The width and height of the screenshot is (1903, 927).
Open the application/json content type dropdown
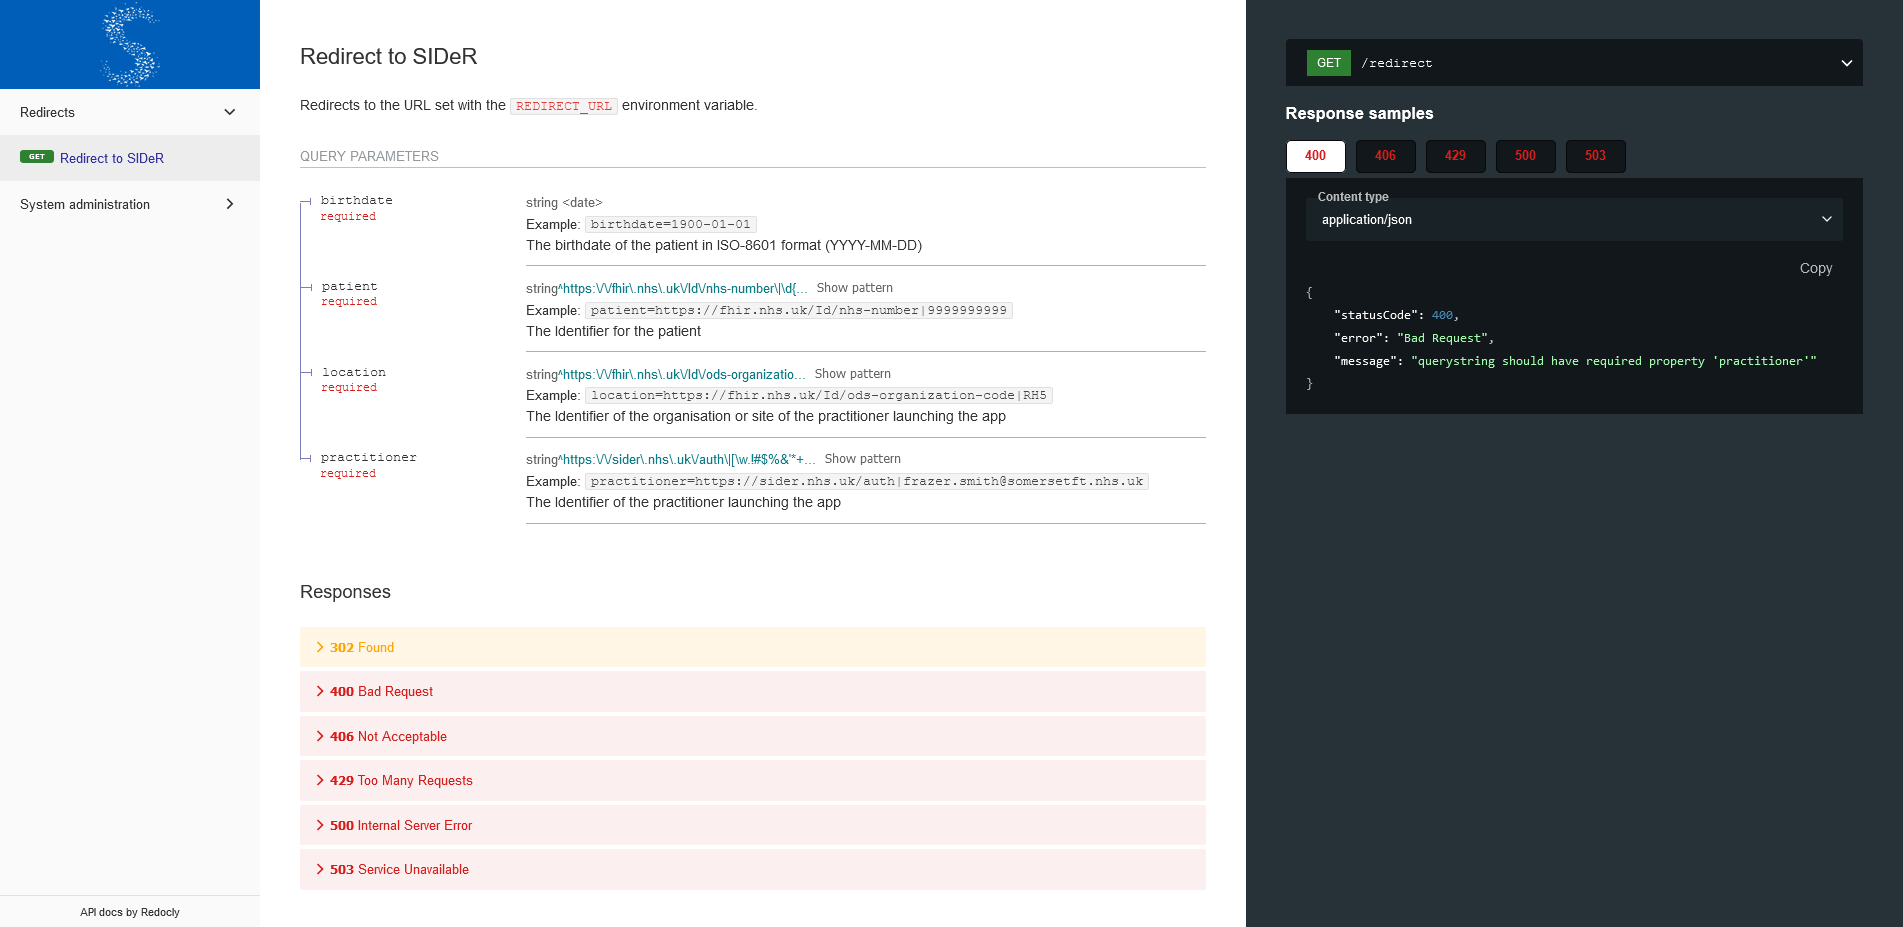pyautogui.click(x=1574, y=219)
